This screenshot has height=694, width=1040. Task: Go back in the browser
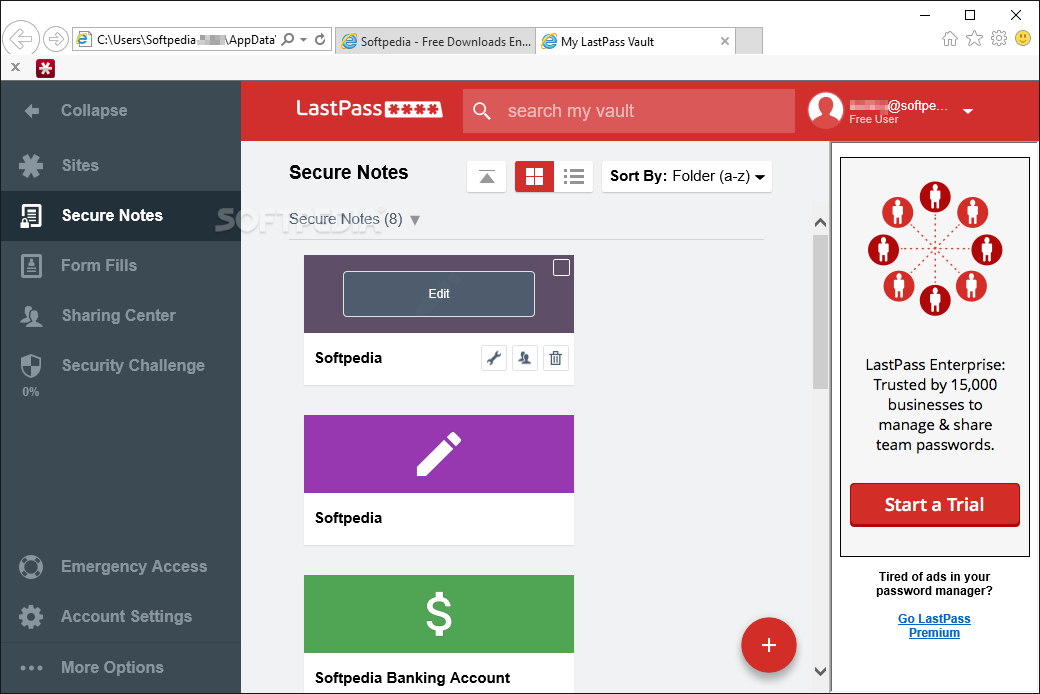[21, 39]
